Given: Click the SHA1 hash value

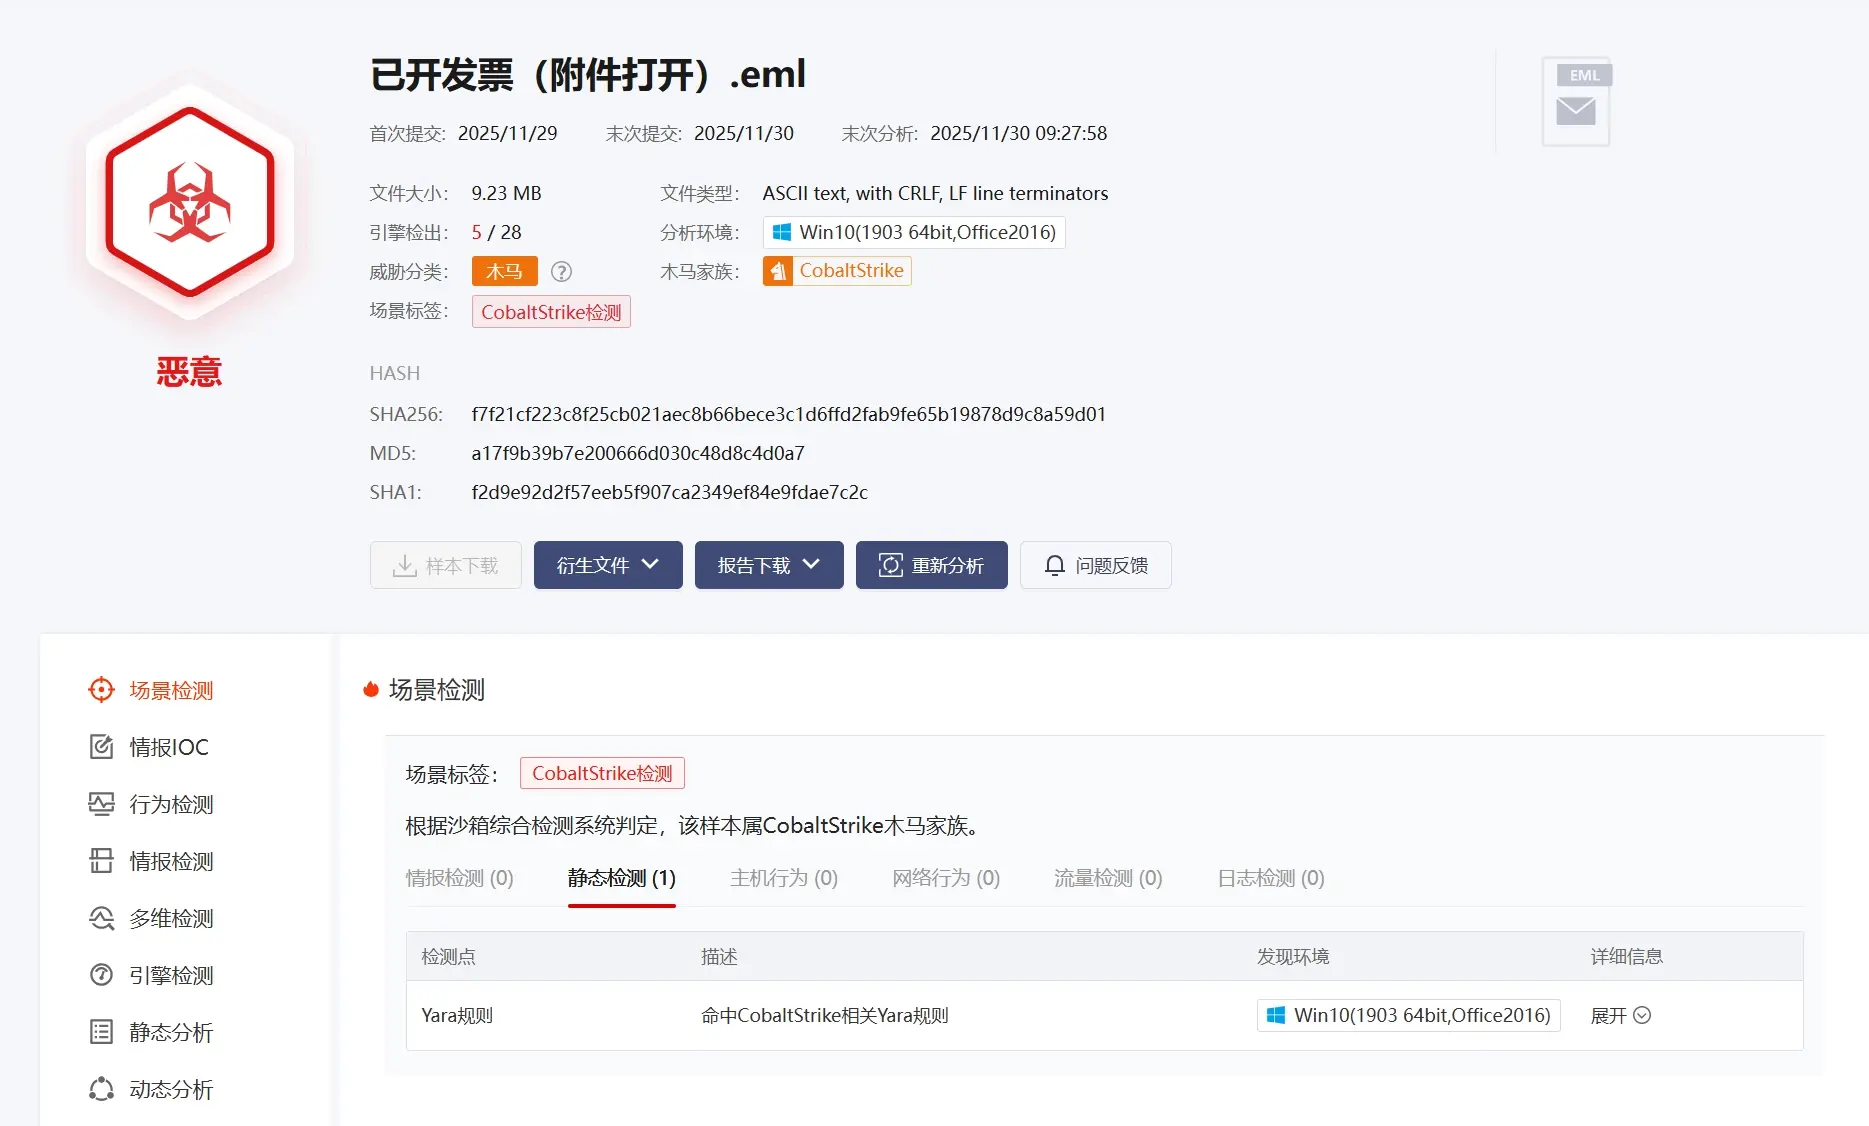Looking at the screenshot, I should point(669,492).
